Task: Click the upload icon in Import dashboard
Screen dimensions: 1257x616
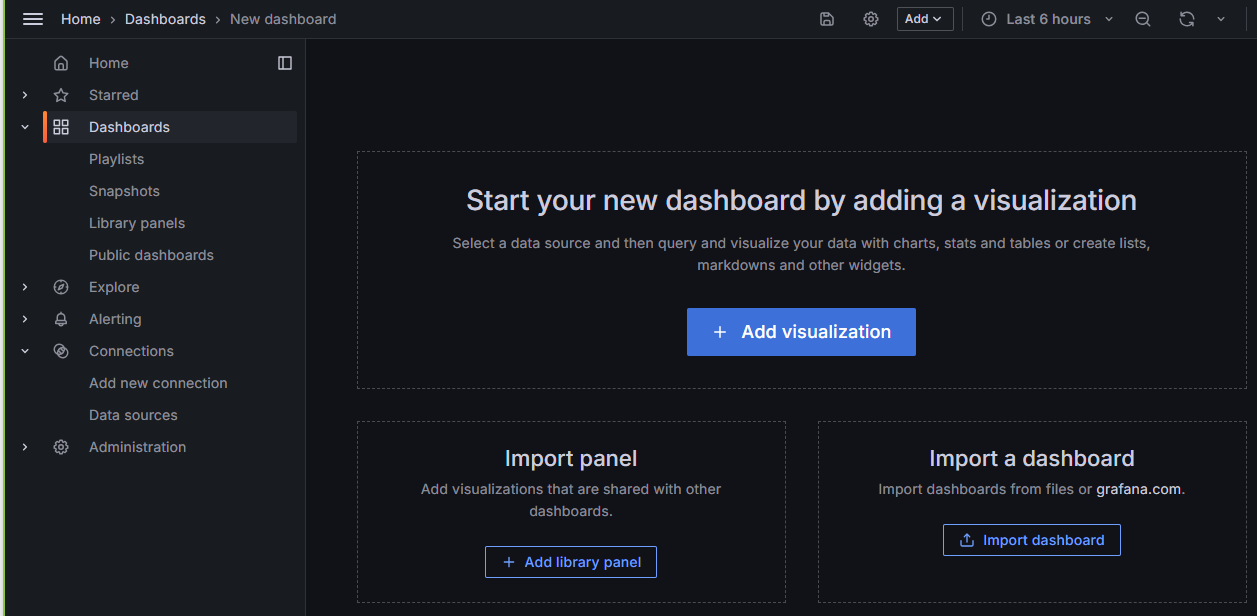Action: (967, 540)
